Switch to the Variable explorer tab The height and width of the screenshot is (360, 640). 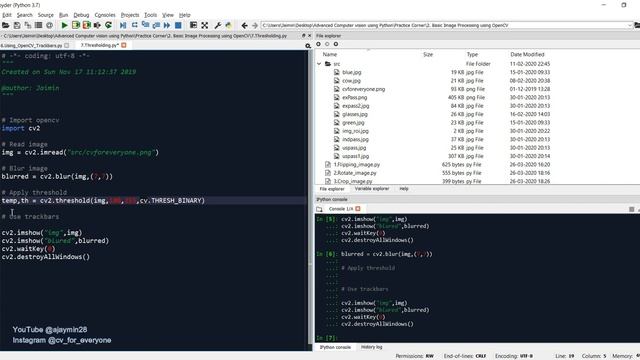point(372,189)
